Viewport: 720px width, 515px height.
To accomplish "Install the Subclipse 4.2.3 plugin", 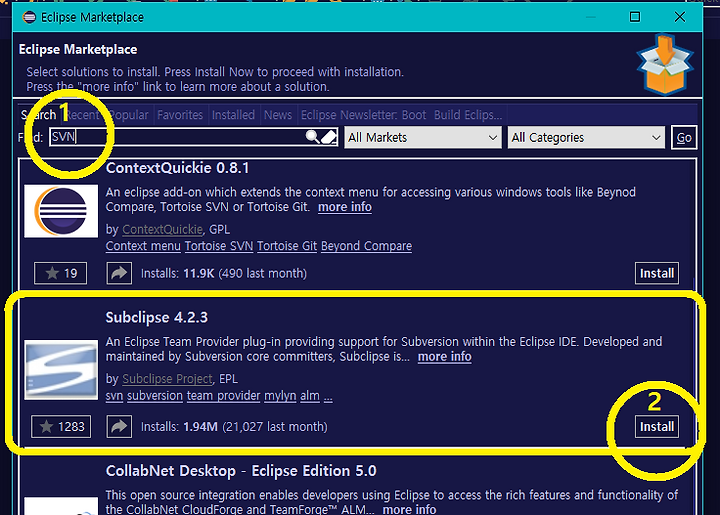I will [657, 427].
